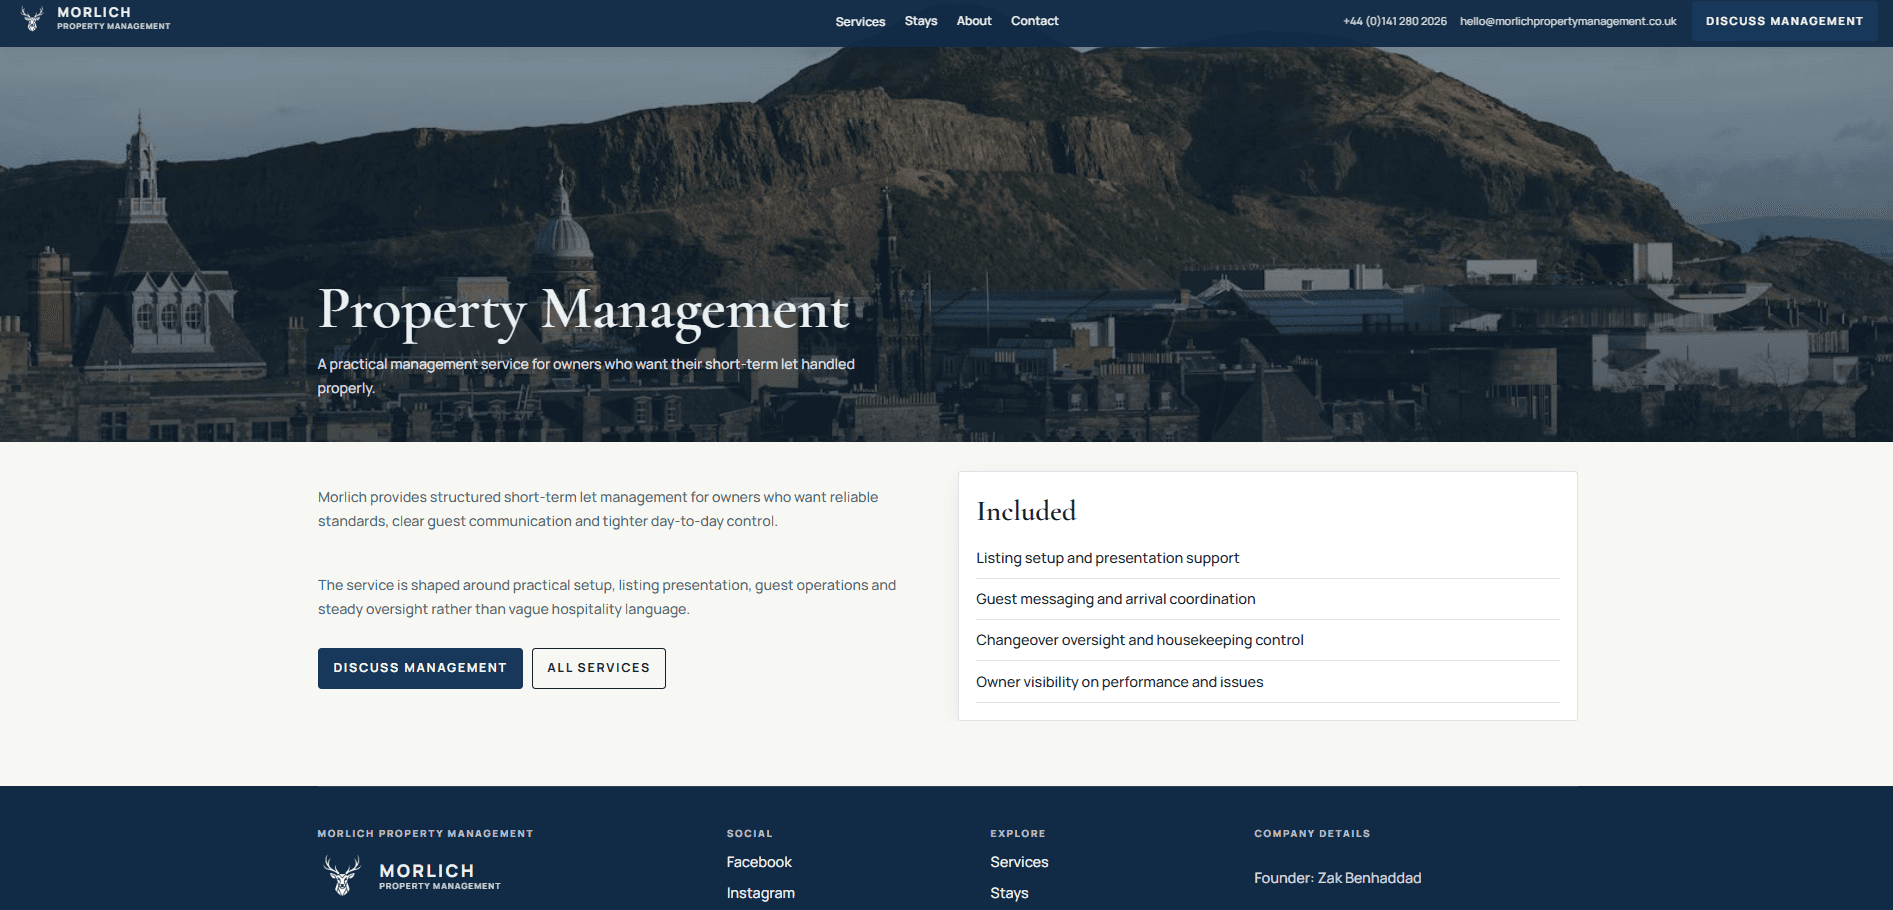Click the 'Included' panel heading
Viewport: 1893px width, 910px height.
pos(1026,511)
